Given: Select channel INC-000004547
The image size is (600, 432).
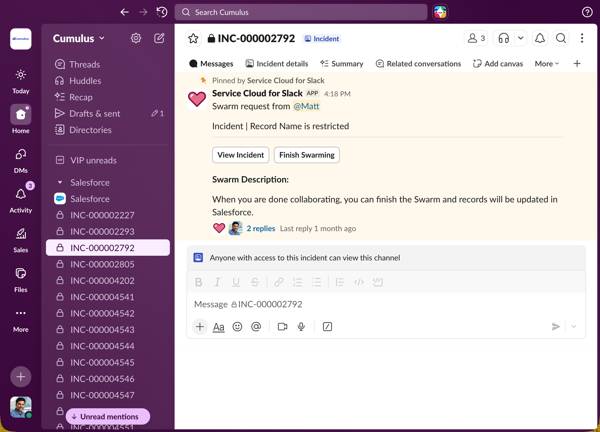Looking at the screenshot, I should click(108, 395).
